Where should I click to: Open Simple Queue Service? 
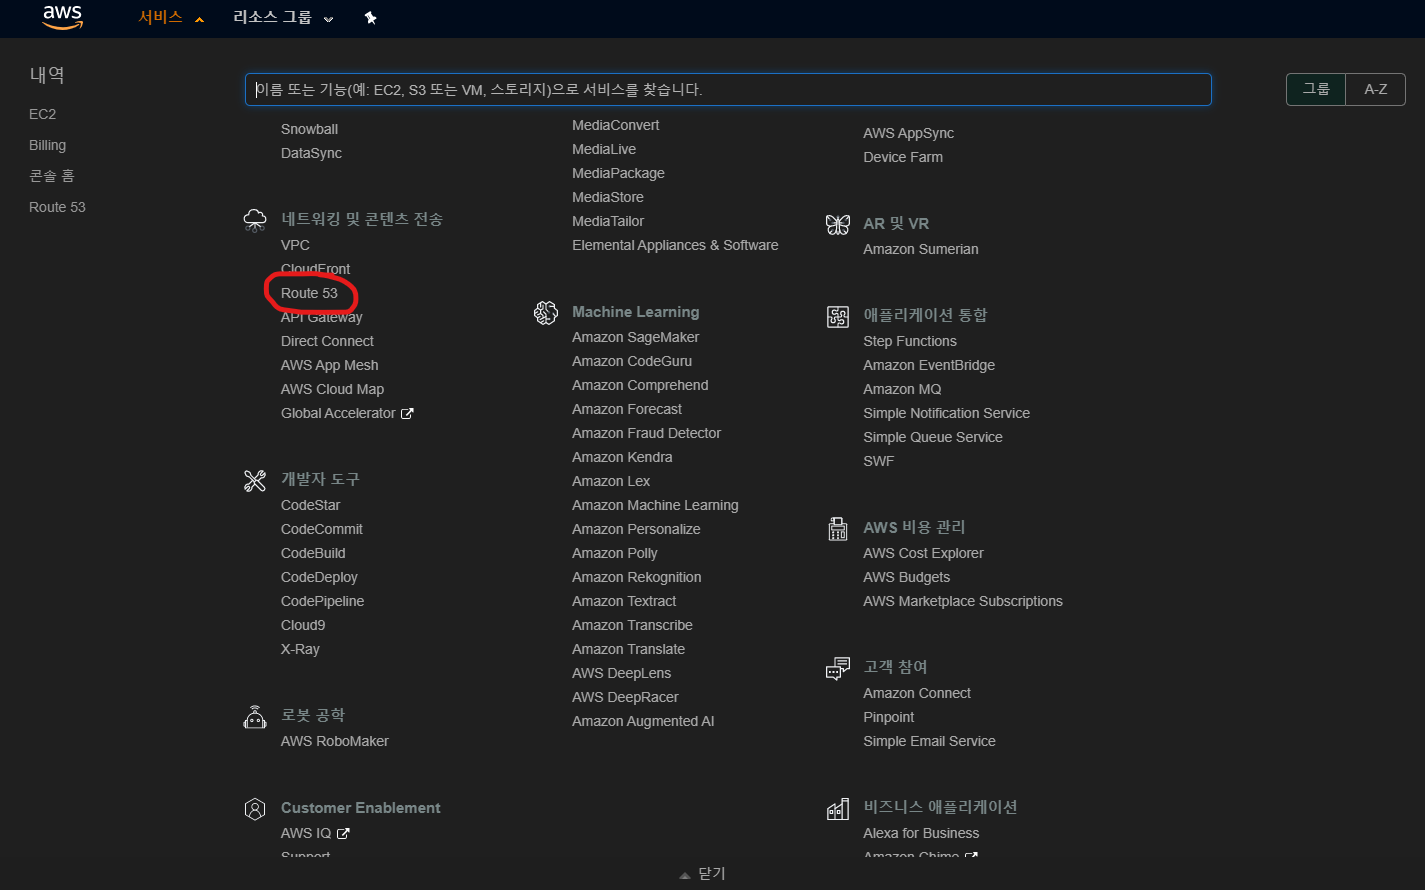click(x=933, y=437)
